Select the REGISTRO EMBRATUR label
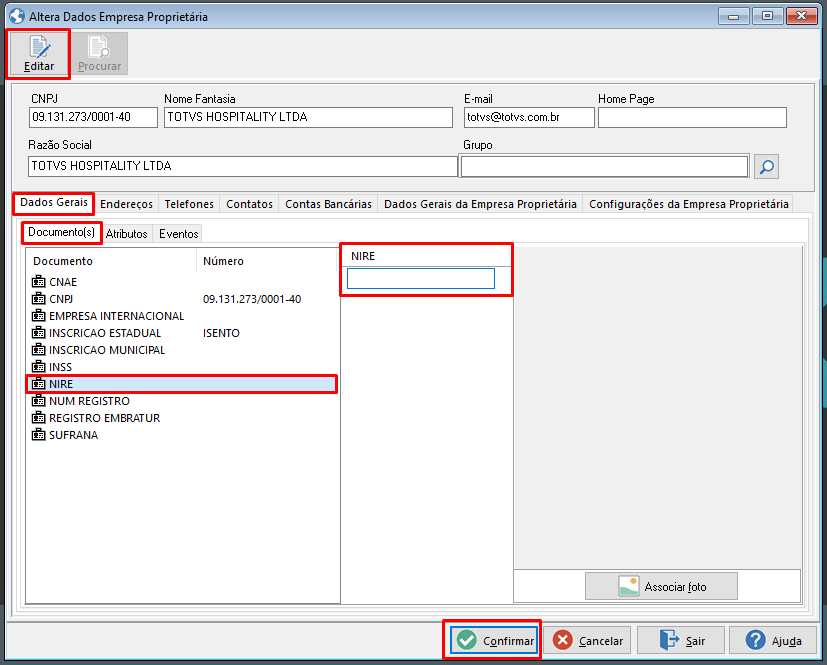 [x=104, y=418]
